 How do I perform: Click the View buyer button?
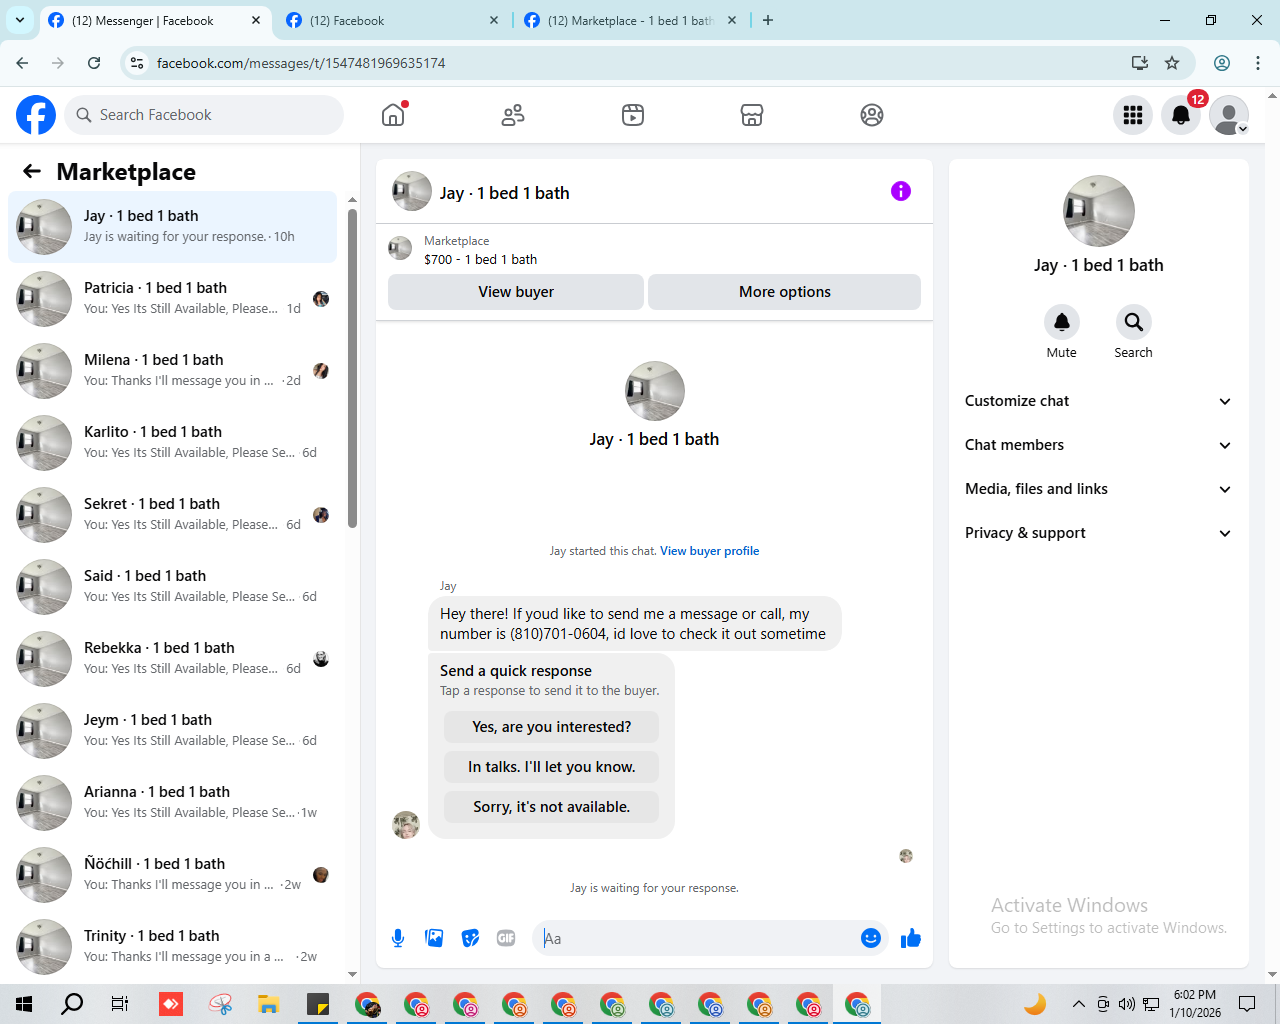point(516,292)
